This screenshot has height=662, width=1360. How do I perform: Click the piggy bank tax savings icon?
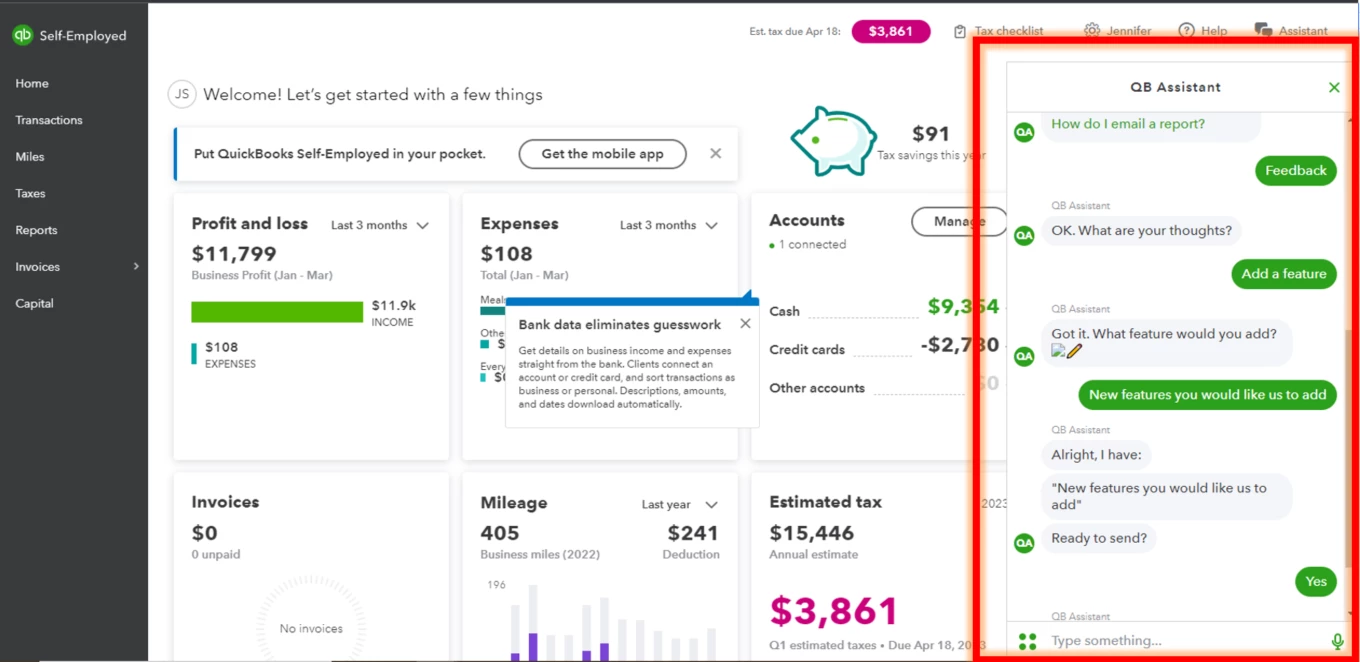[x=833, y=141]
